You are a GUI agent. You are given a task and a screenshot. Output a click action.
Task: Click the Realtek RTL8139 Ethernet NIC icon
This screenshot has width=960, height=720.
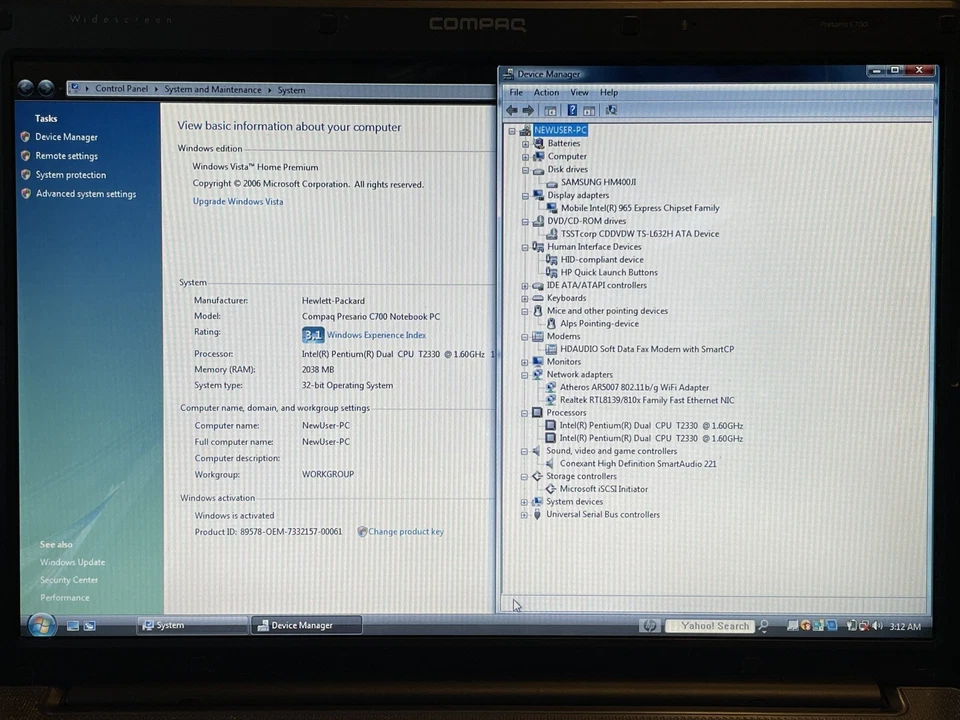[551, 400]
